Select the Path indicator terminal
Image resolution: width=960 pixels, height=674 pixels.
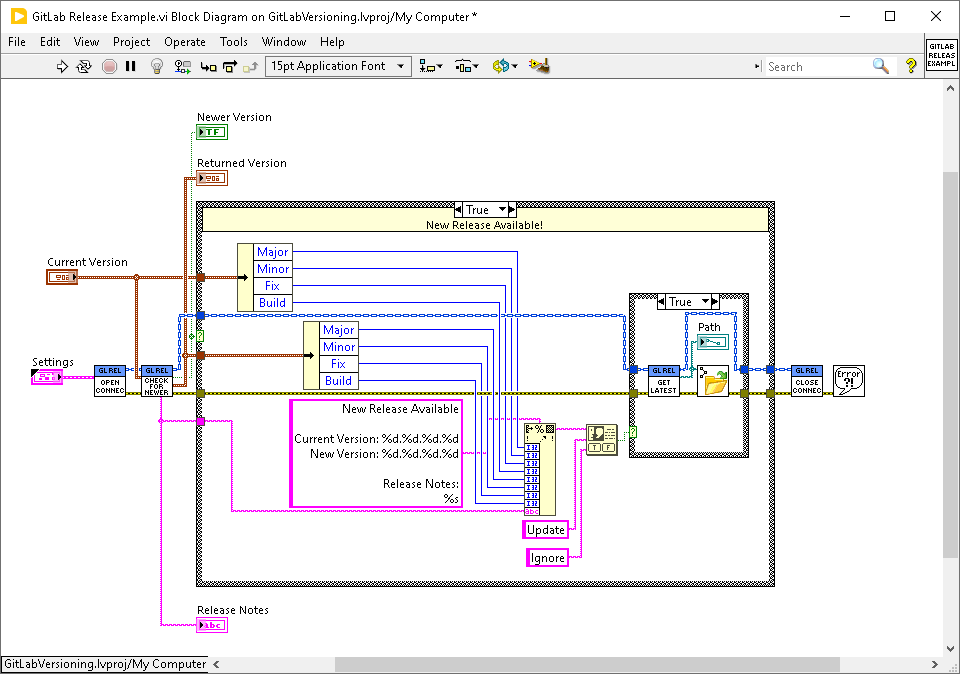[713, 342]
